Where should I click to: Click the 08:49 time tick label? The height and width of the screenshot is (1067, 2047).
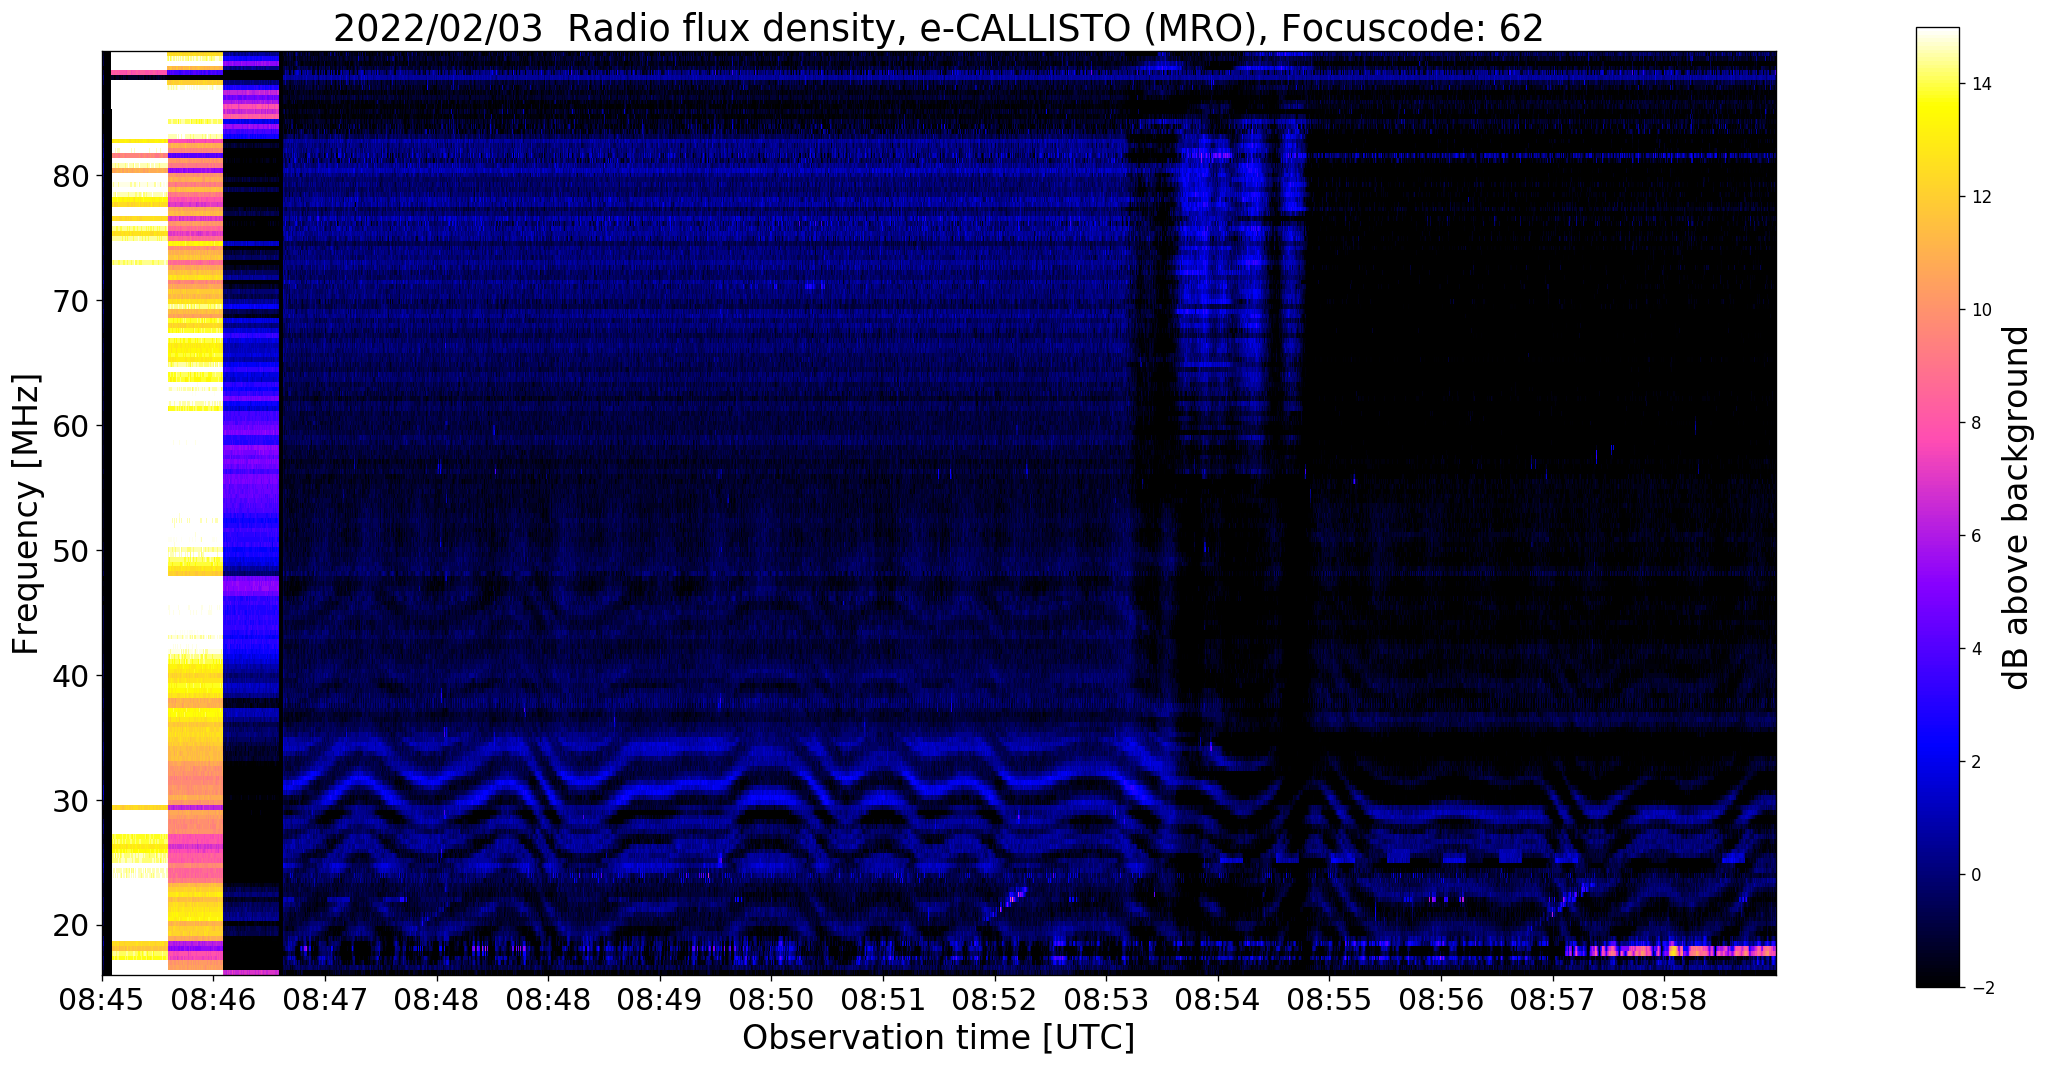pos(660,1000)
